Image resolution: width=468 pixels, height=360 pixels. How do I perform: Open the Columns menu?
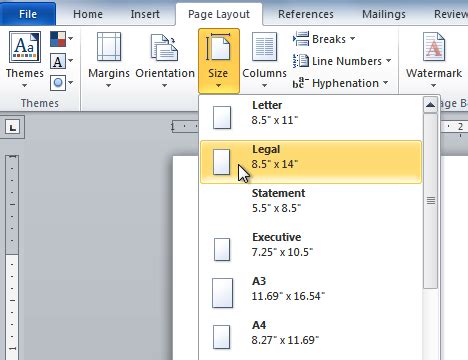click(x=264, y=60)
